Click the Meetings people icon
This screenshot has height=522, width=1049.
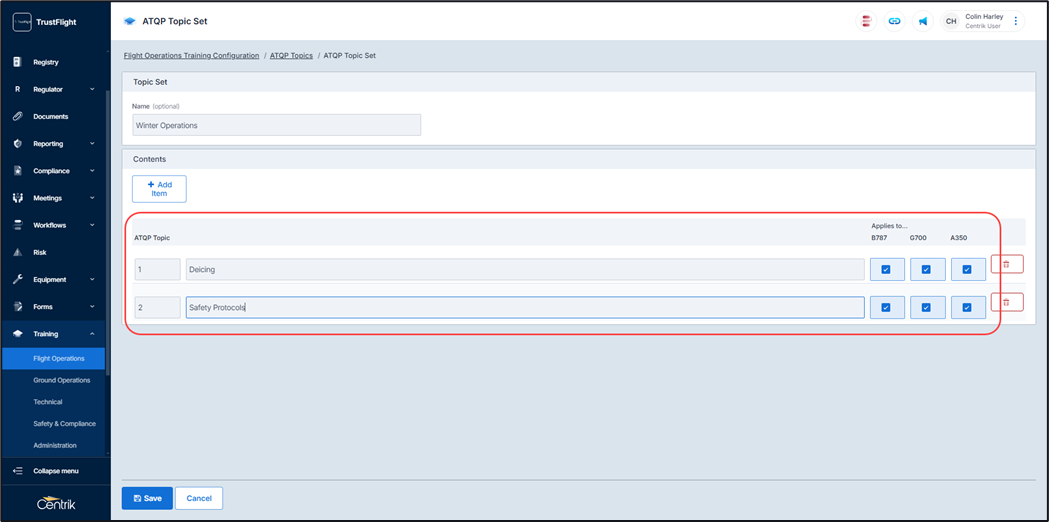18,198
